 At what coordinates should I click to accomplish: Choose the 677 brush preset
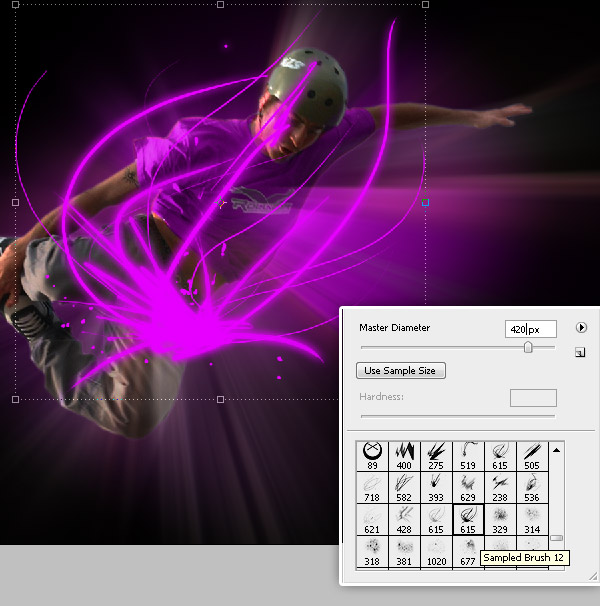pyautogui.click(x=468, y=552)
